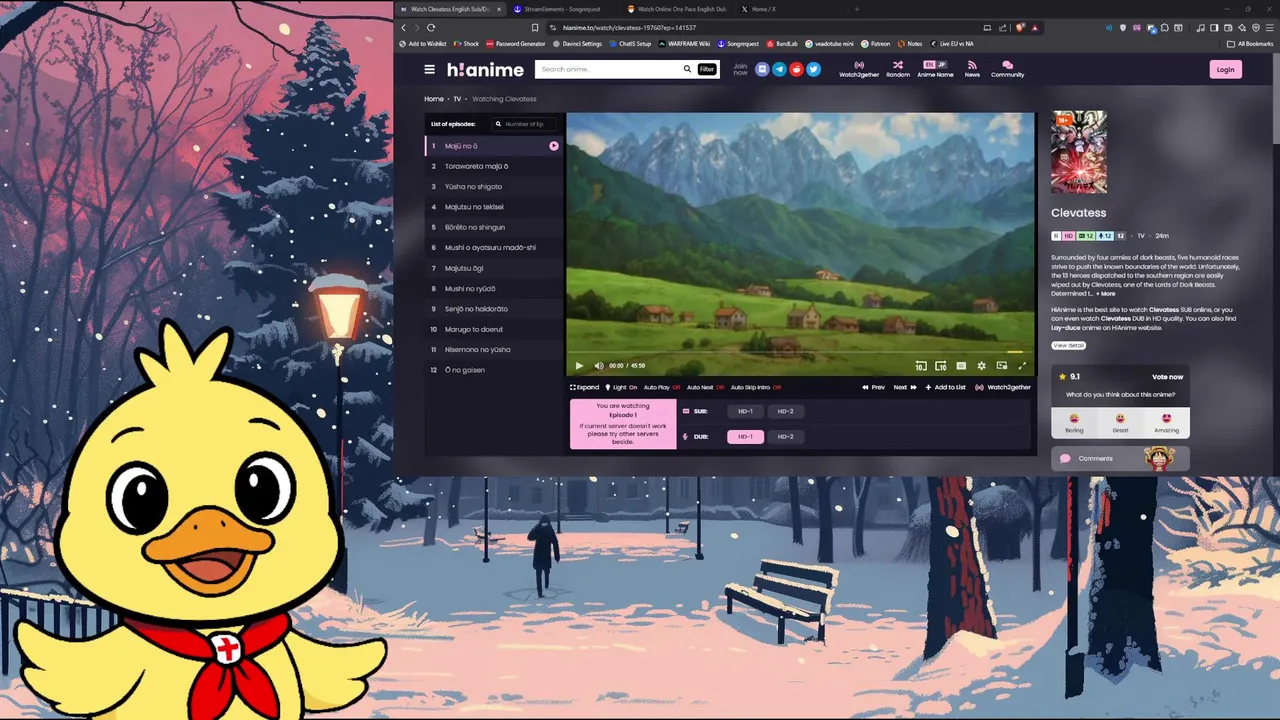Open the News section

click(972, 69)
